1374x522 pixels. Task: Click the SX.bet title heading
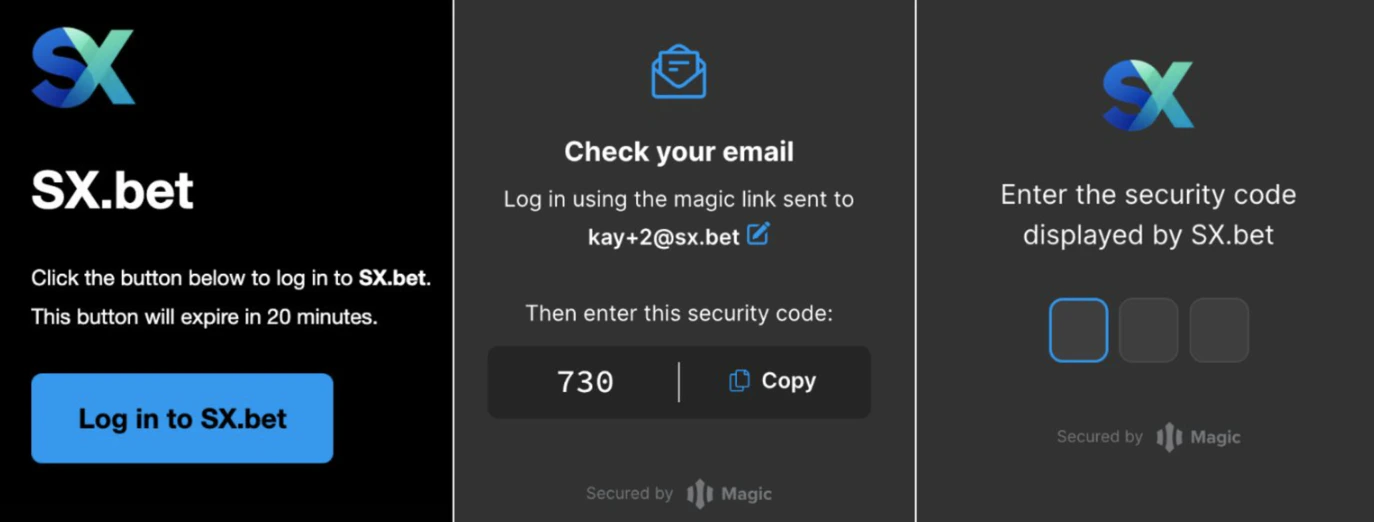[x=112, y=189]
